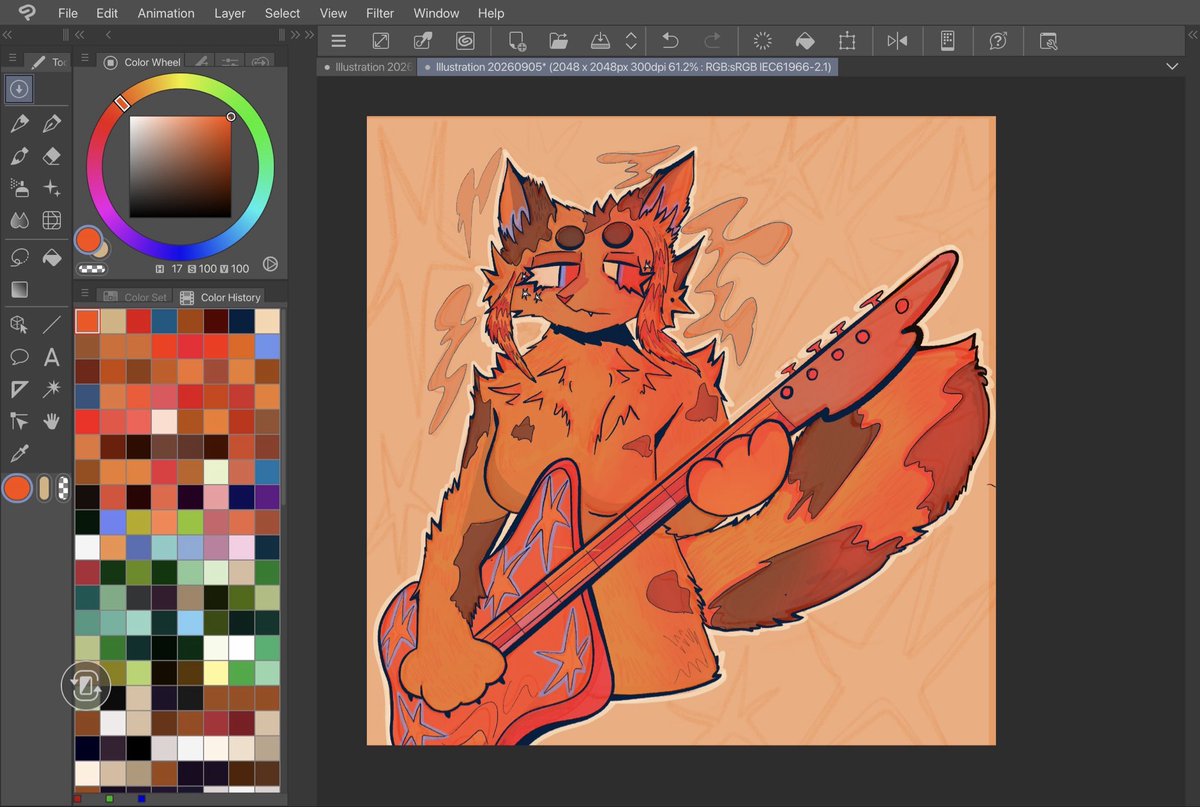Viewport: 1200px width, 807px height.
Task: Select the Hand move tool
Action: click(52, 421)
